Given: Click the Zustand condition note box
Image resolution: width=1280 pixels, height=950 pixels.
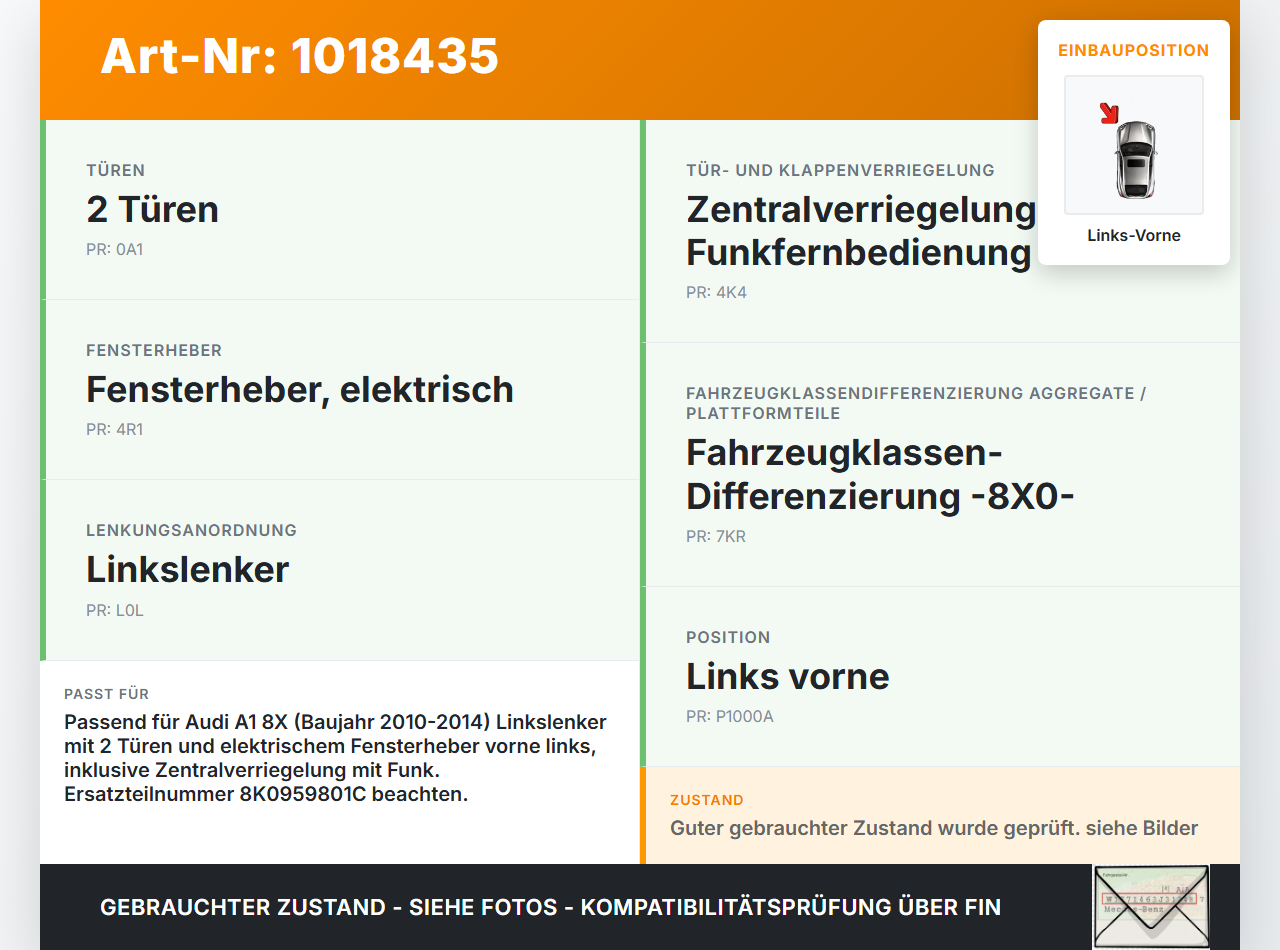Looking at the screenshot, I should click(940, 816).
